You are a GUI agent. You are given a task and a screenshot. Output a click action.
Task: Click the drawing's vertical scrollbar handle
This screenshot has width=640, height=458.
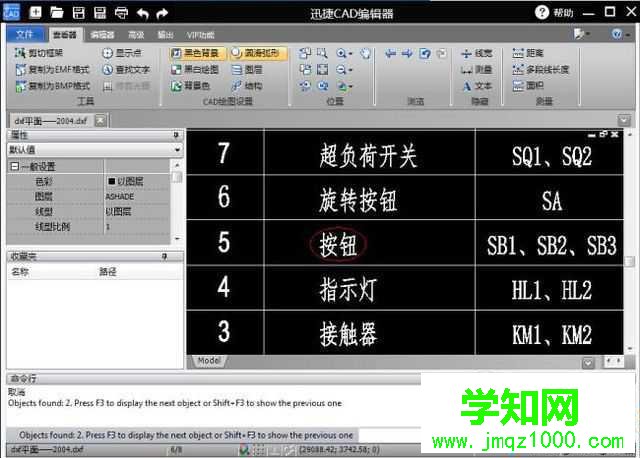click(x=630, y=261)
